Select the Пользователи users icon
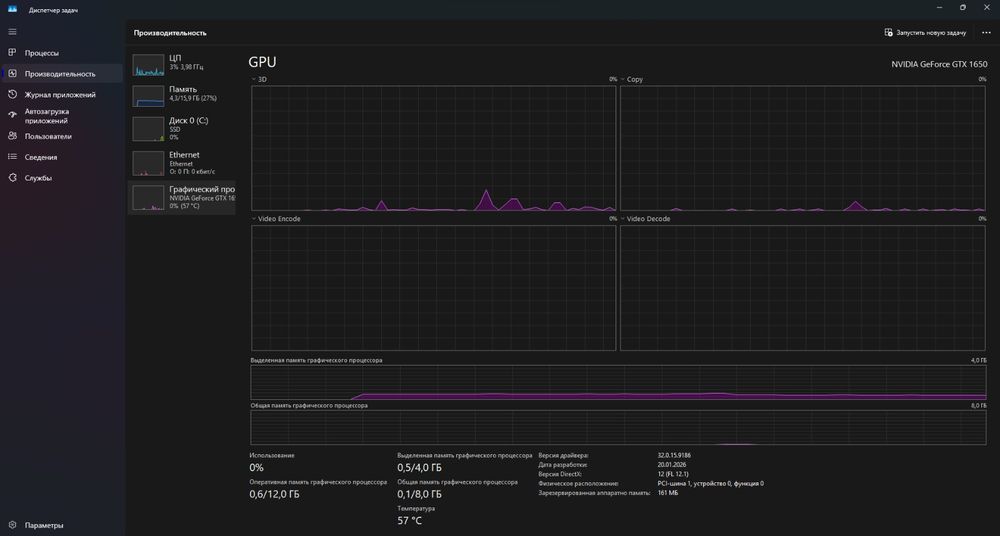Screen dimensions: 1000x536 12,136
